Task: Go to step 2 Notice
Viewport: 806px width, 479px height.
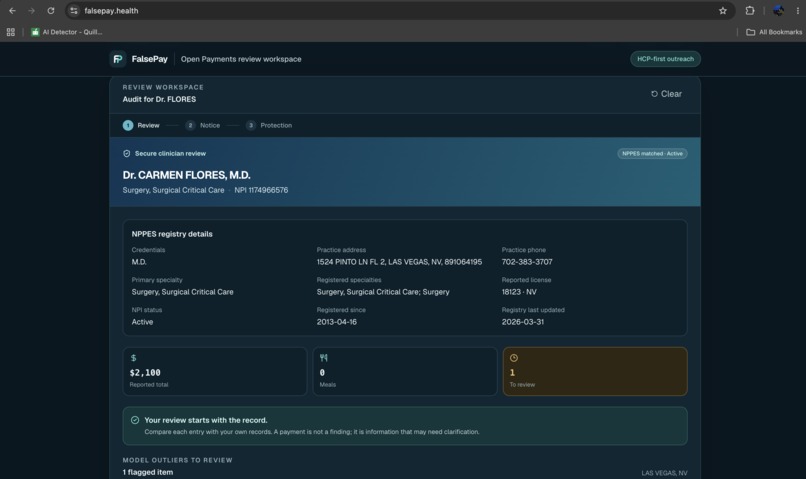Action: click(x=203, y=125)
